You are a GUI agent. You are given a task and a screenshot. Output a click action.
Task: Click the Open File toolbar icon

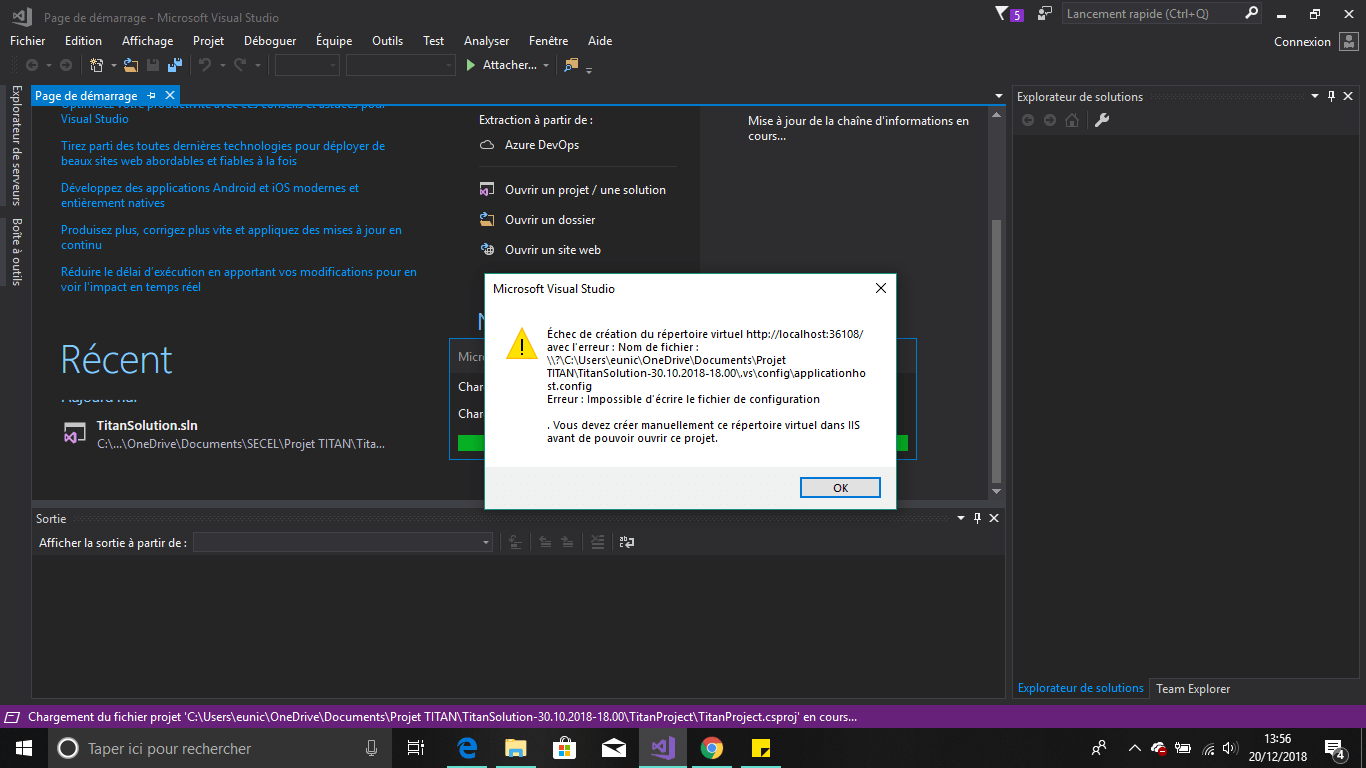click(131, 65)
